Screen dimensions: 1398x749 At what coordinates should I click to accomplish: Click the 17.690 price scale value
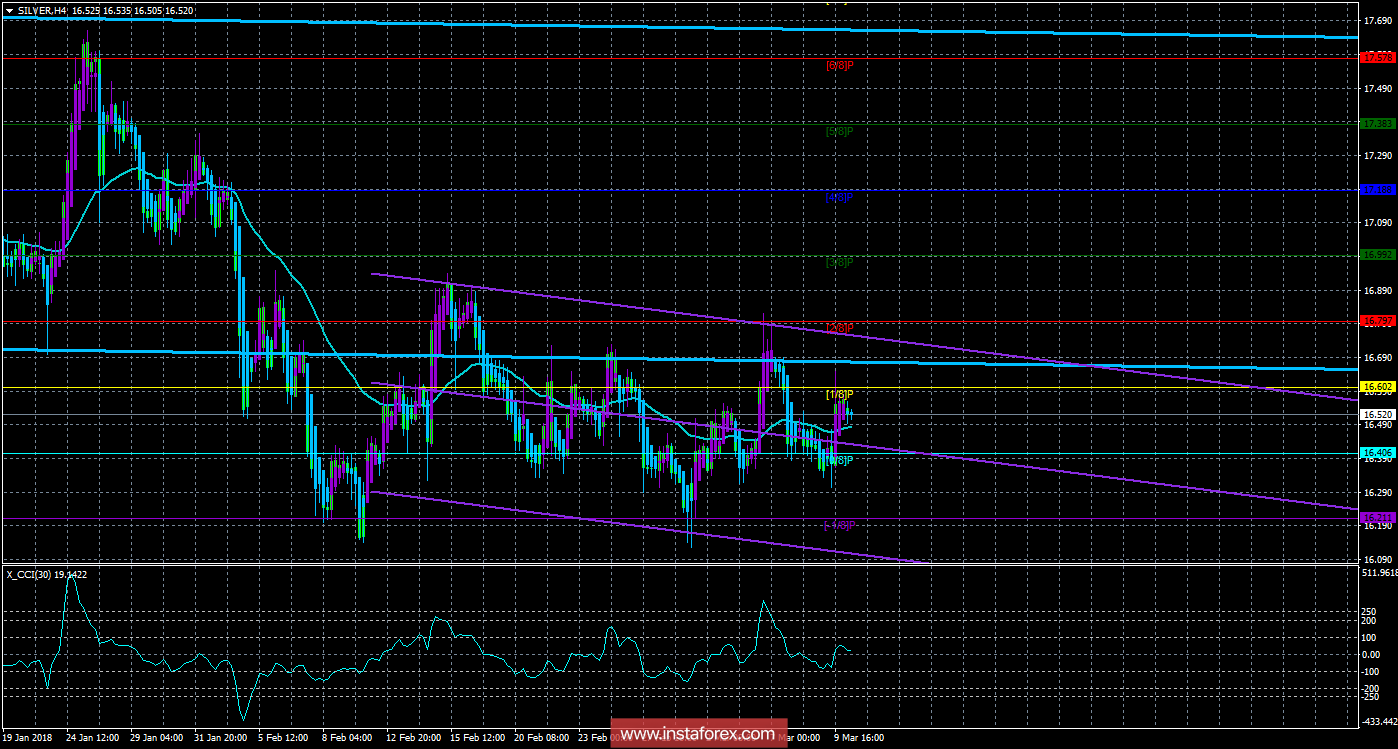tap(1377, 21)
